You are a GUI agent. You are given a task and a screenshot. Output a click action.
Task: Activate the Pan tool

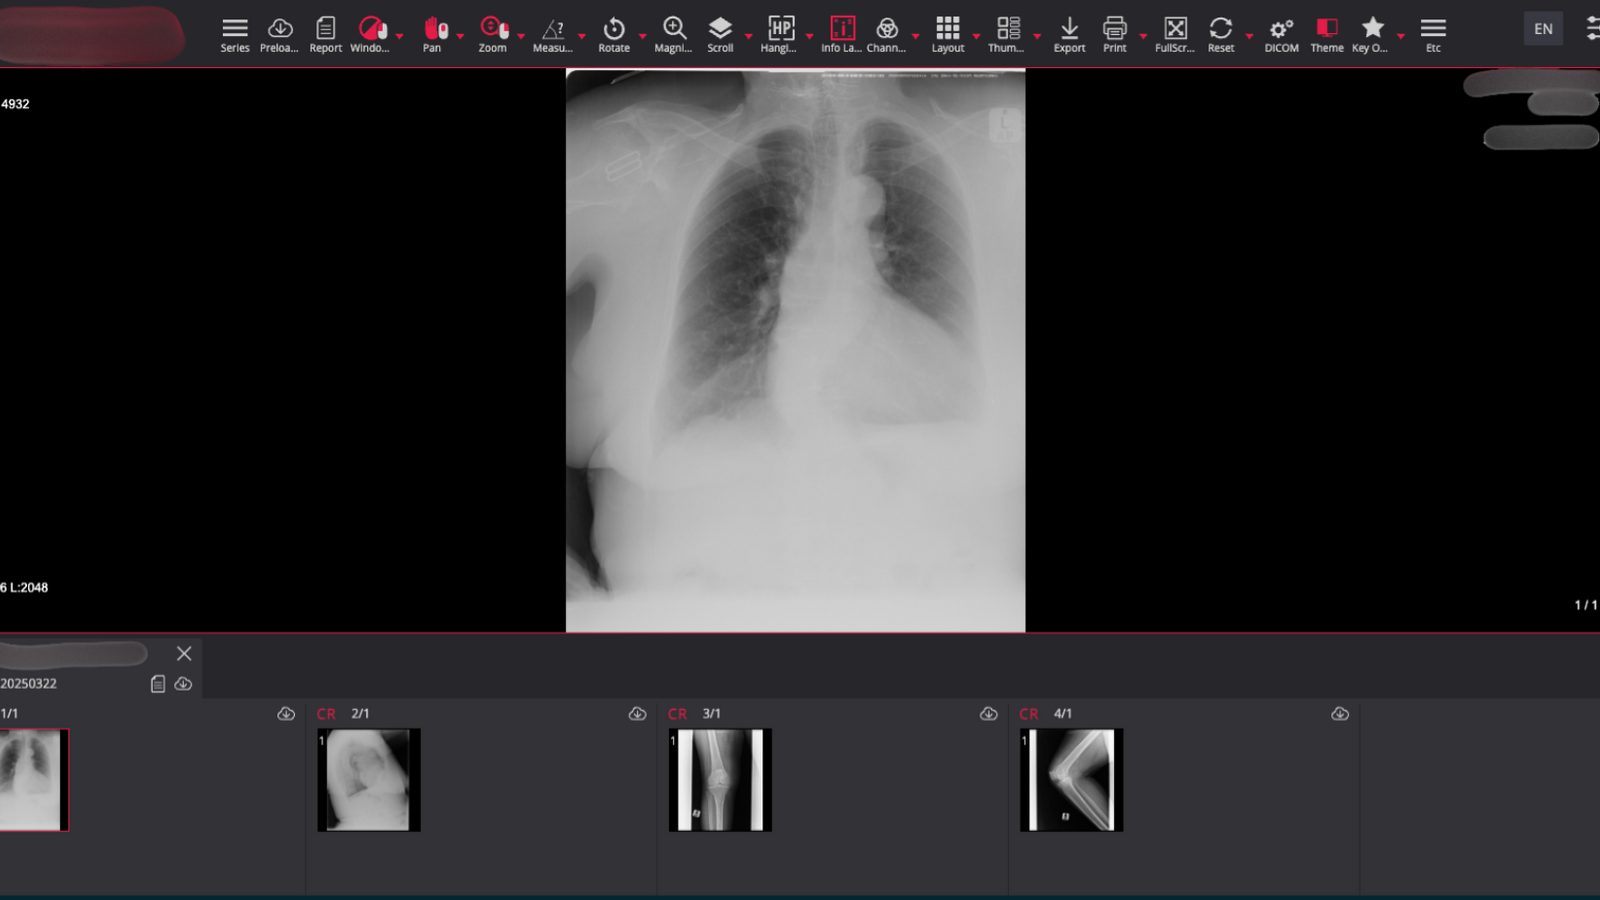click(433, 34)
